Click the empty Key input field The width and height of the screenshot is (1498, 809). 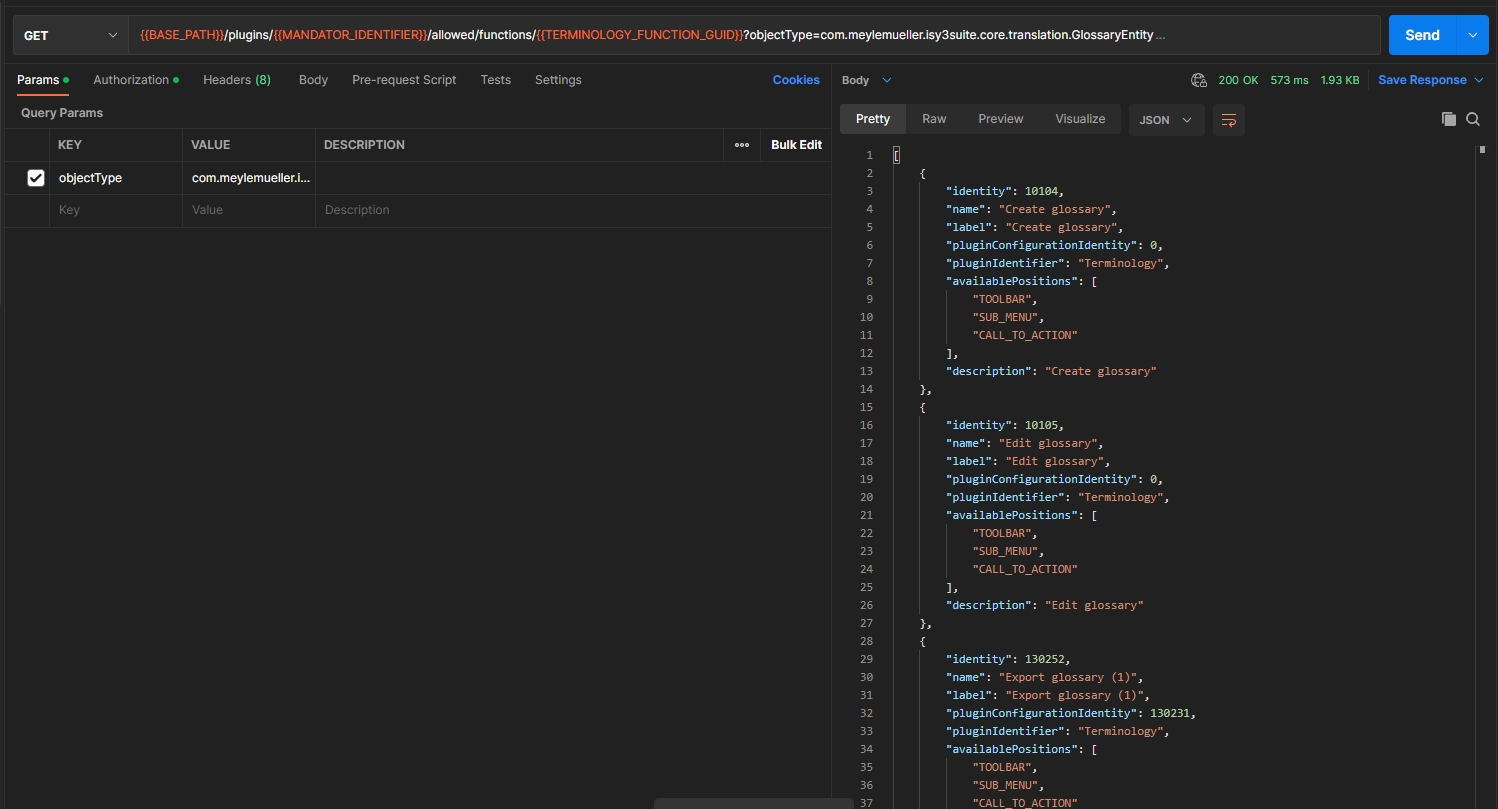pyautogui.click(x=115, y=210)
